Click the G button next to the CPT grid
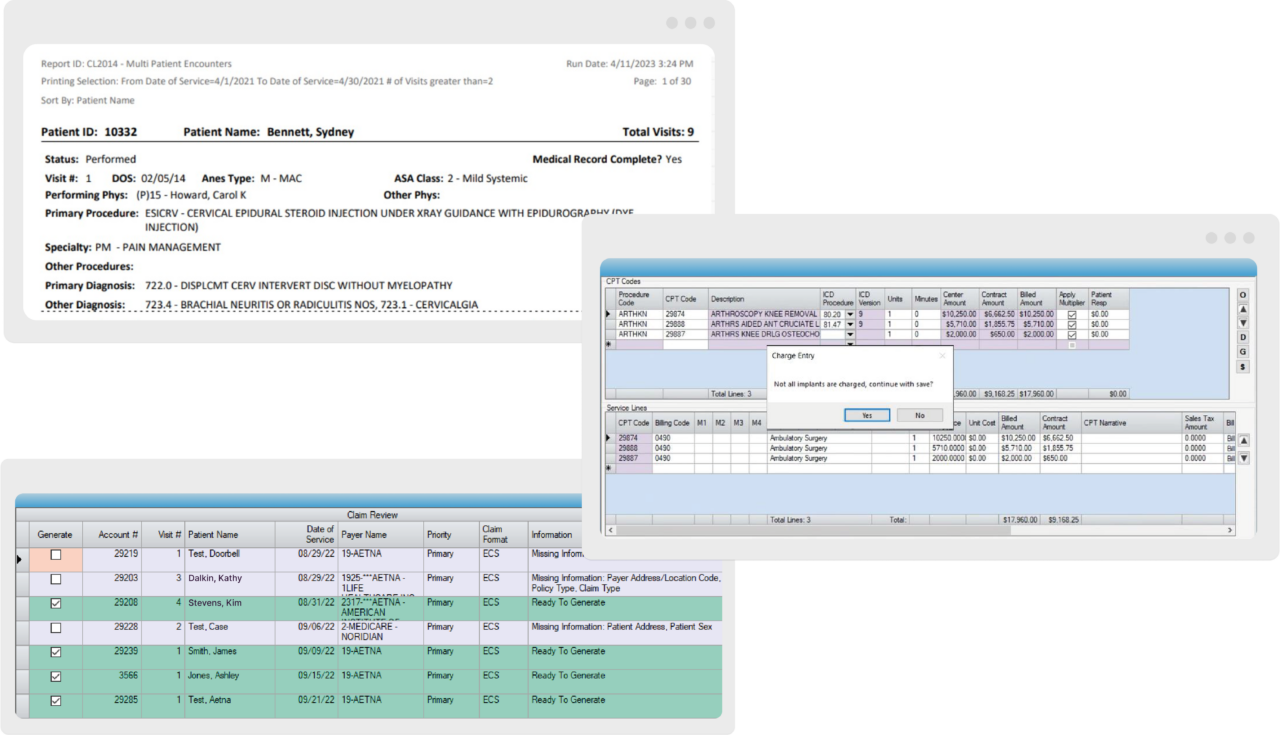 point(1241,348)
